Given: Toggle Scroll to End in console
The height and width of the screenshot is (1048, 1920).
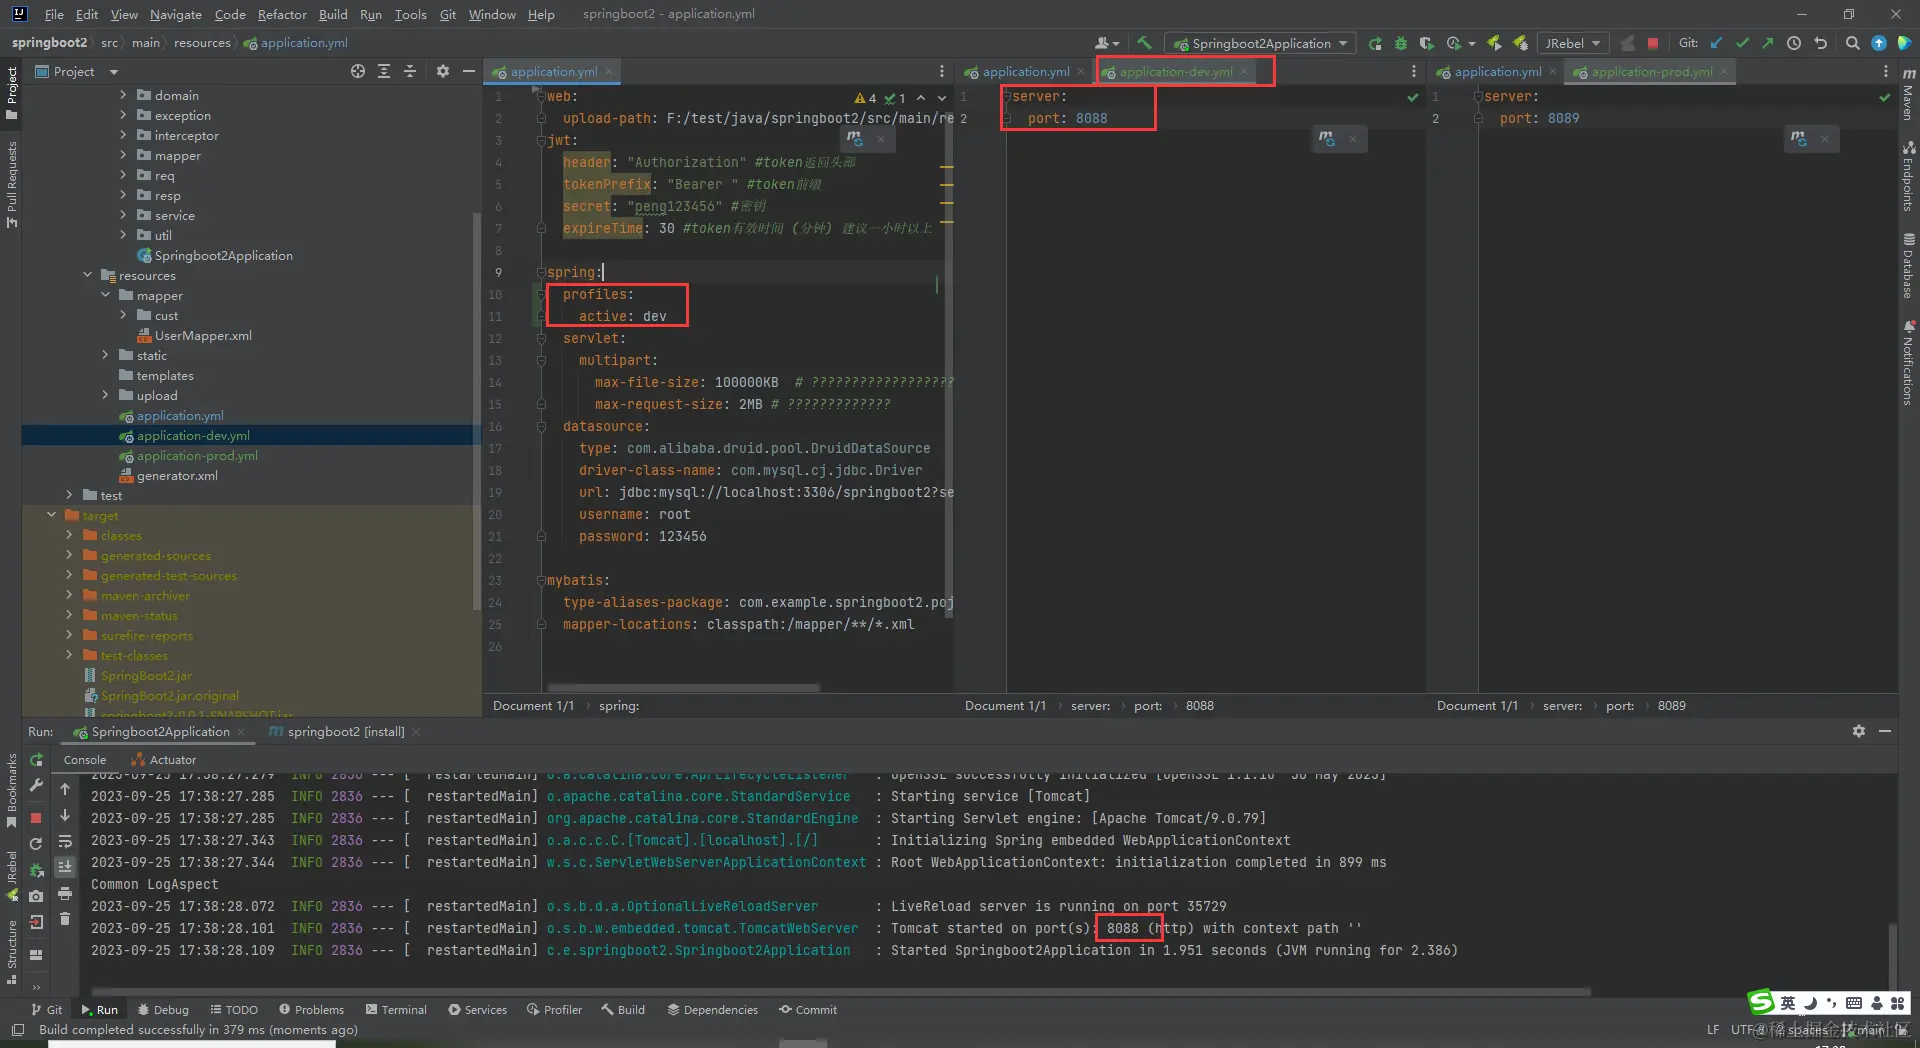Looking at the screenshot, I should pyautogui.click(x=65, y=867).
